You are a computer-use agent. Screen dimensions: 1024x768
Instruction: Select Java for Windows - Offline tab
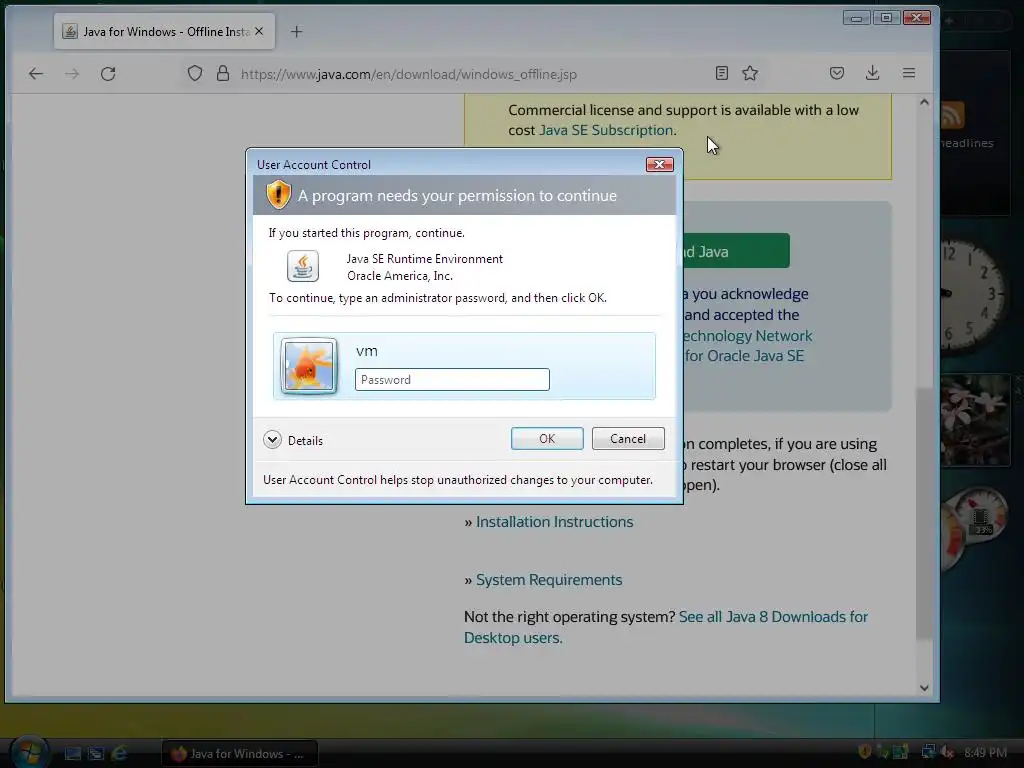pyautogui.click(x=164, y=31)
